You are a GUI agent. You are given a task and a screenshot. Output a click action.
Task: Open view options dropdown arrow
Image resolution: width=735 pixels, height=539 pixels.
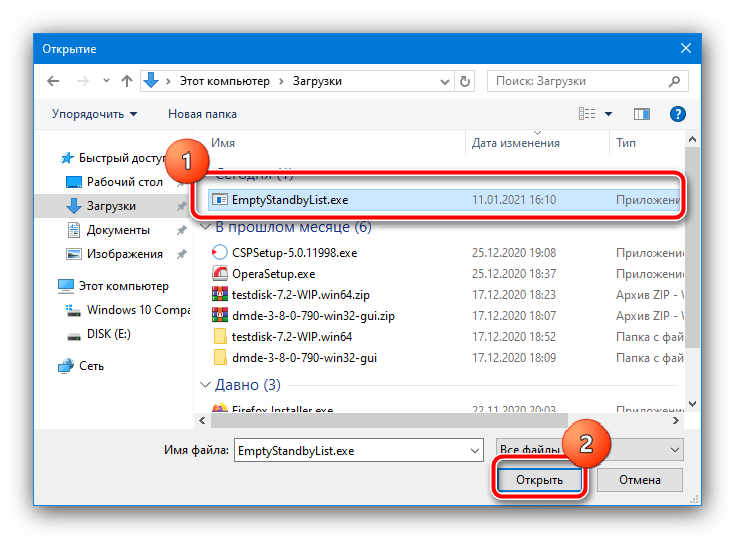tap(608, 114)
